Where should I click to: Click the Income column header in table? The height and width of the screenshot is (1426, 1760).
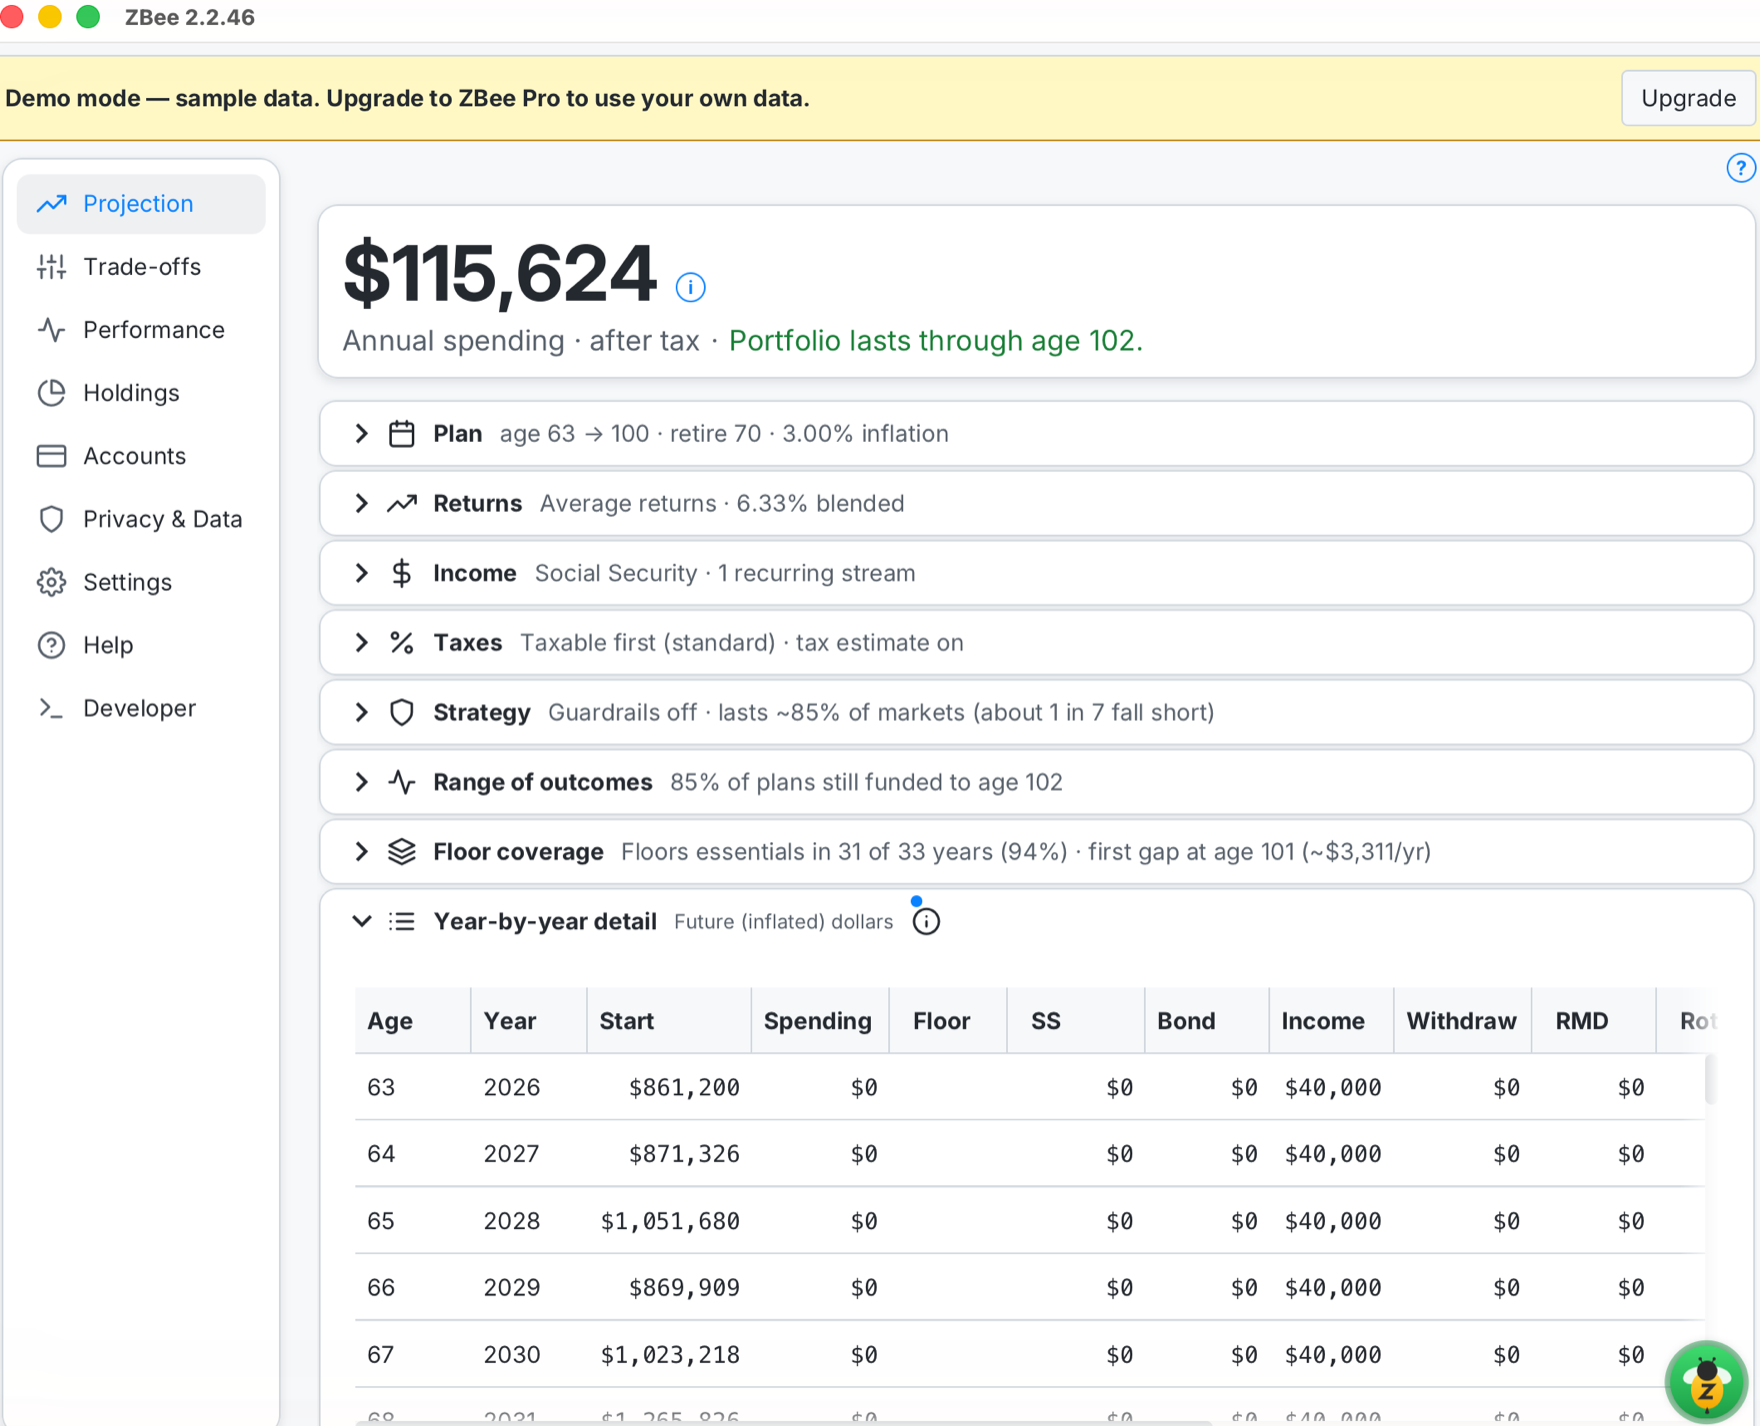click(1331, 1021)
